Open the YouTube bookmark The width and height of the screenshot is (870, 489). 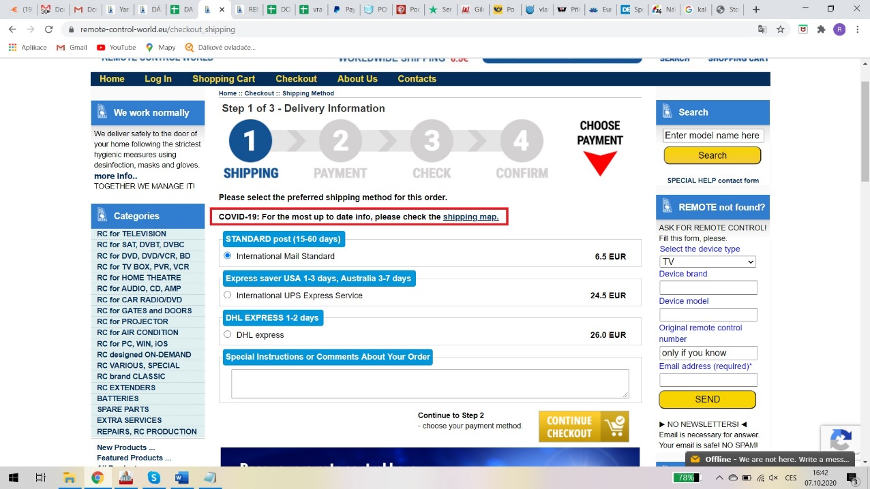[x=117, y=48]
